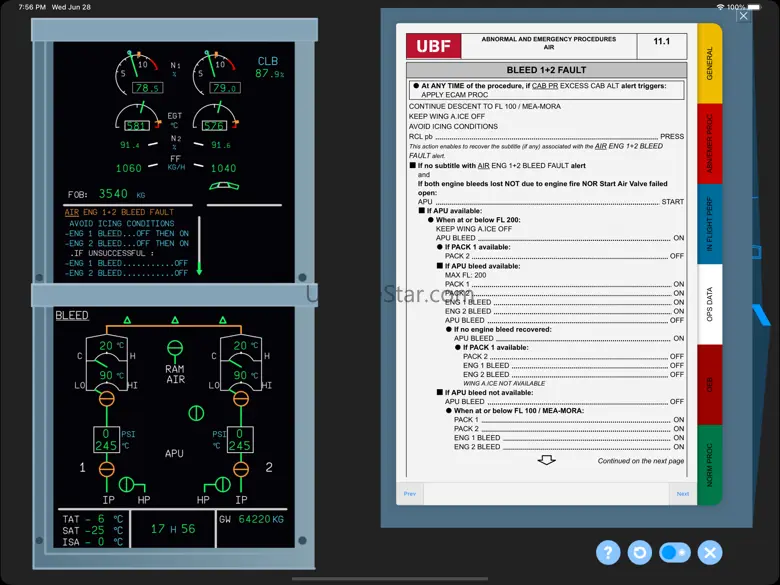Flip the blue toggle switch
Viewport: 780px width, 585px height.
coord(675,552)
